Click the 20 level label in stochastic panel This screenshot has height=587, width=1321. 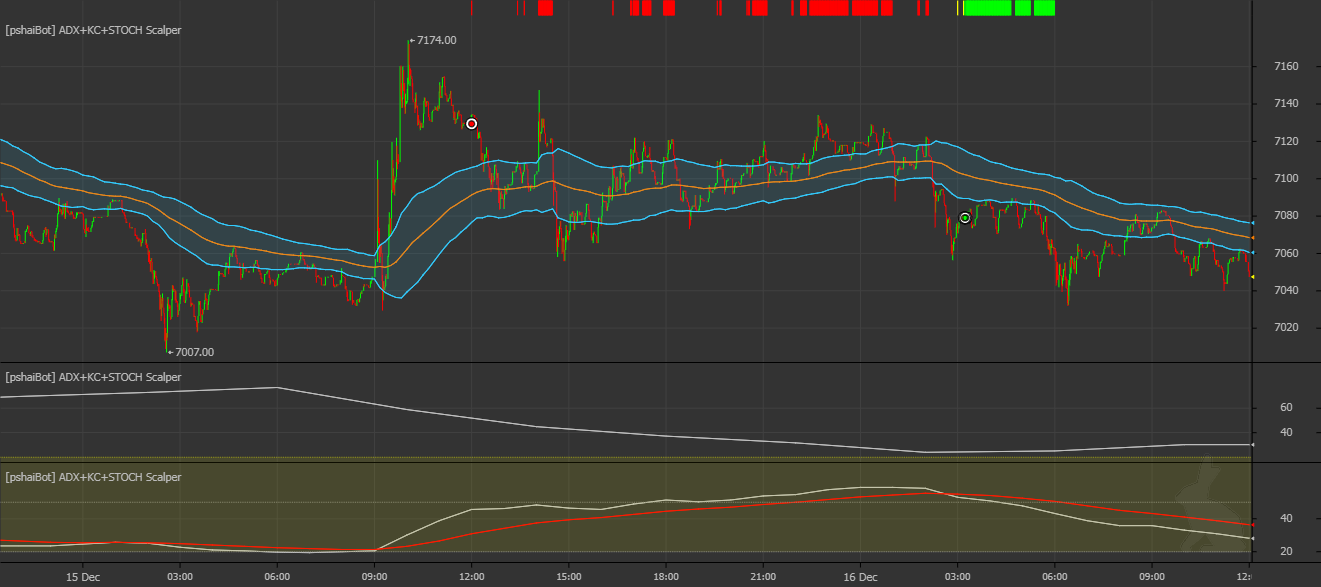1286,552
